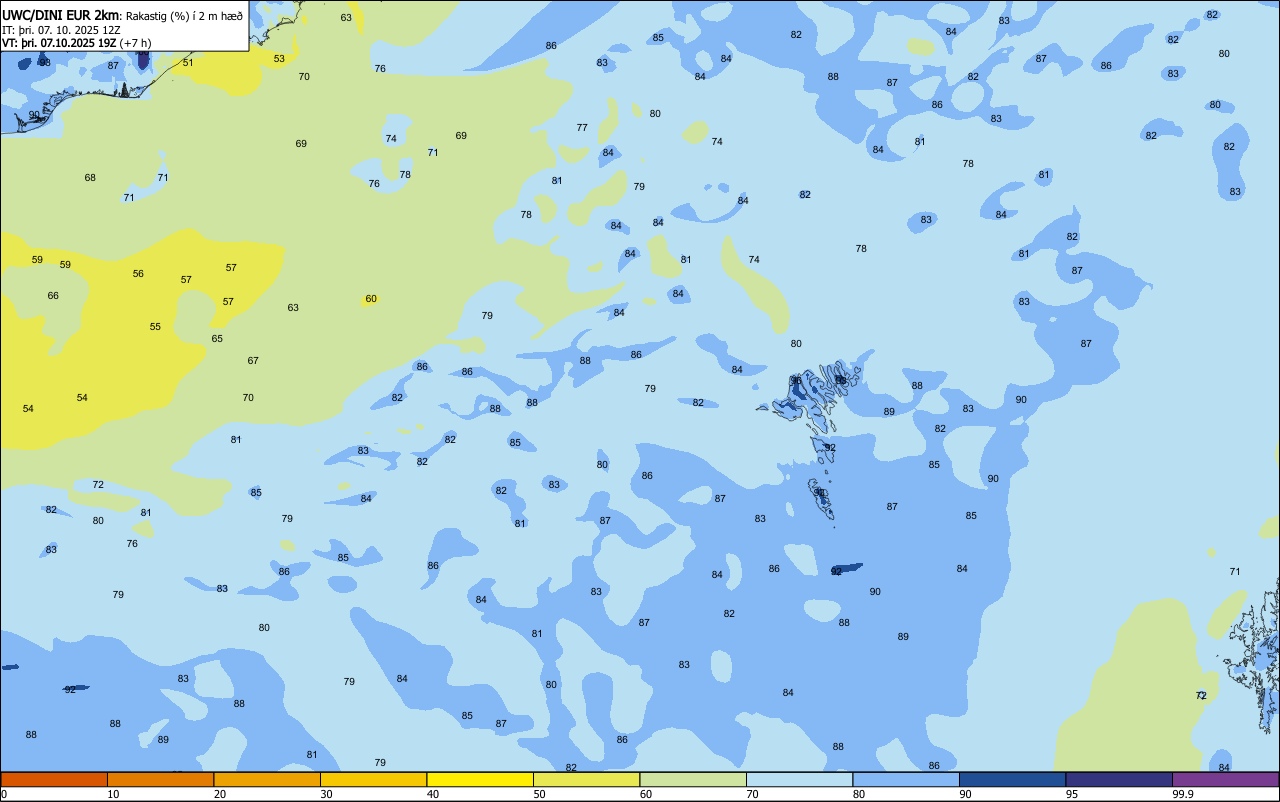
Task: Pick the pale green 60–70 legend segment
Action: point(693,779)
